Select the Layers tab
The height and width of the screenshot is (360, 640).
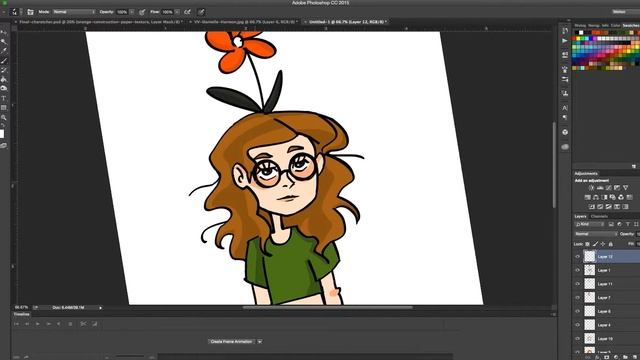coord(580,216)
